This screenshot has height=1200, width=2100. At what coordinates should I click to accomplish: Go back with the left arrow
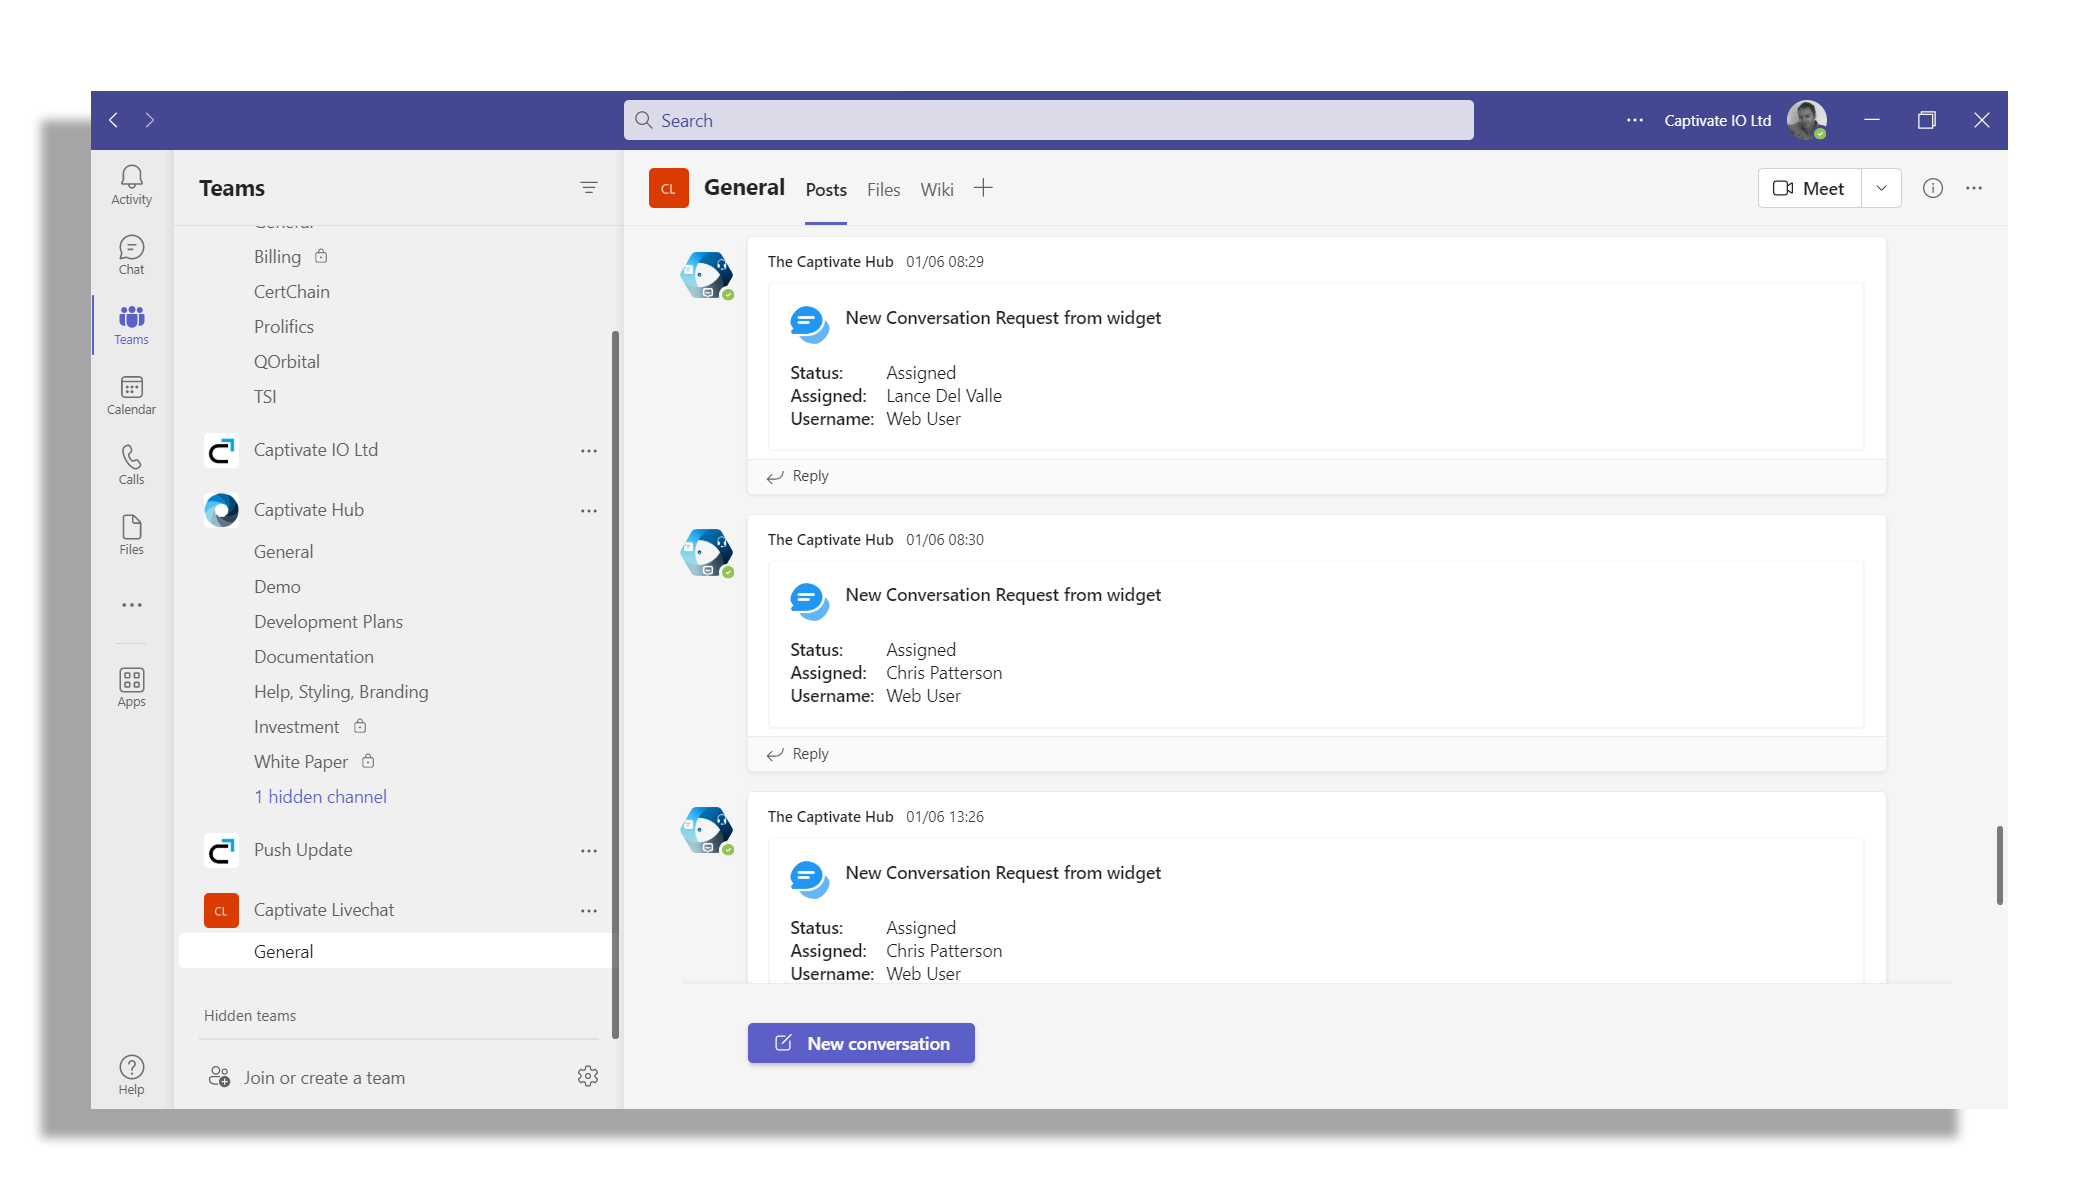113,120
